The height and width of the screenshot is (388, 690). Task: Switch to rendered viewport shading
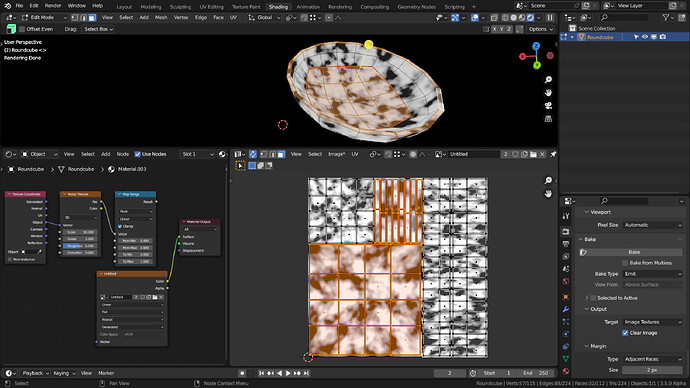coord(531,18)
